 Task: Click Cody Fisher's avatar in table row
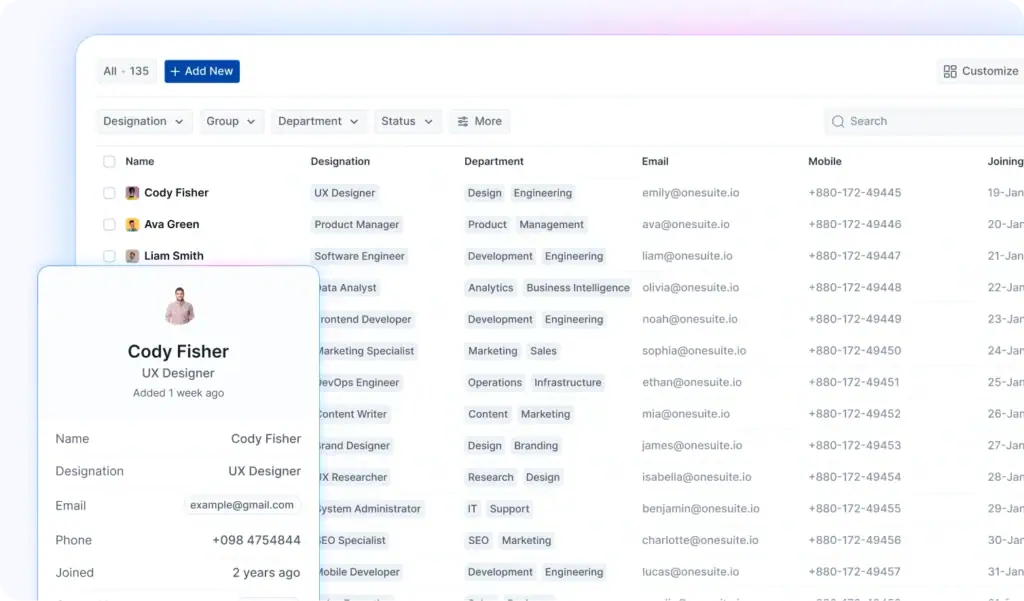point(132,193)
